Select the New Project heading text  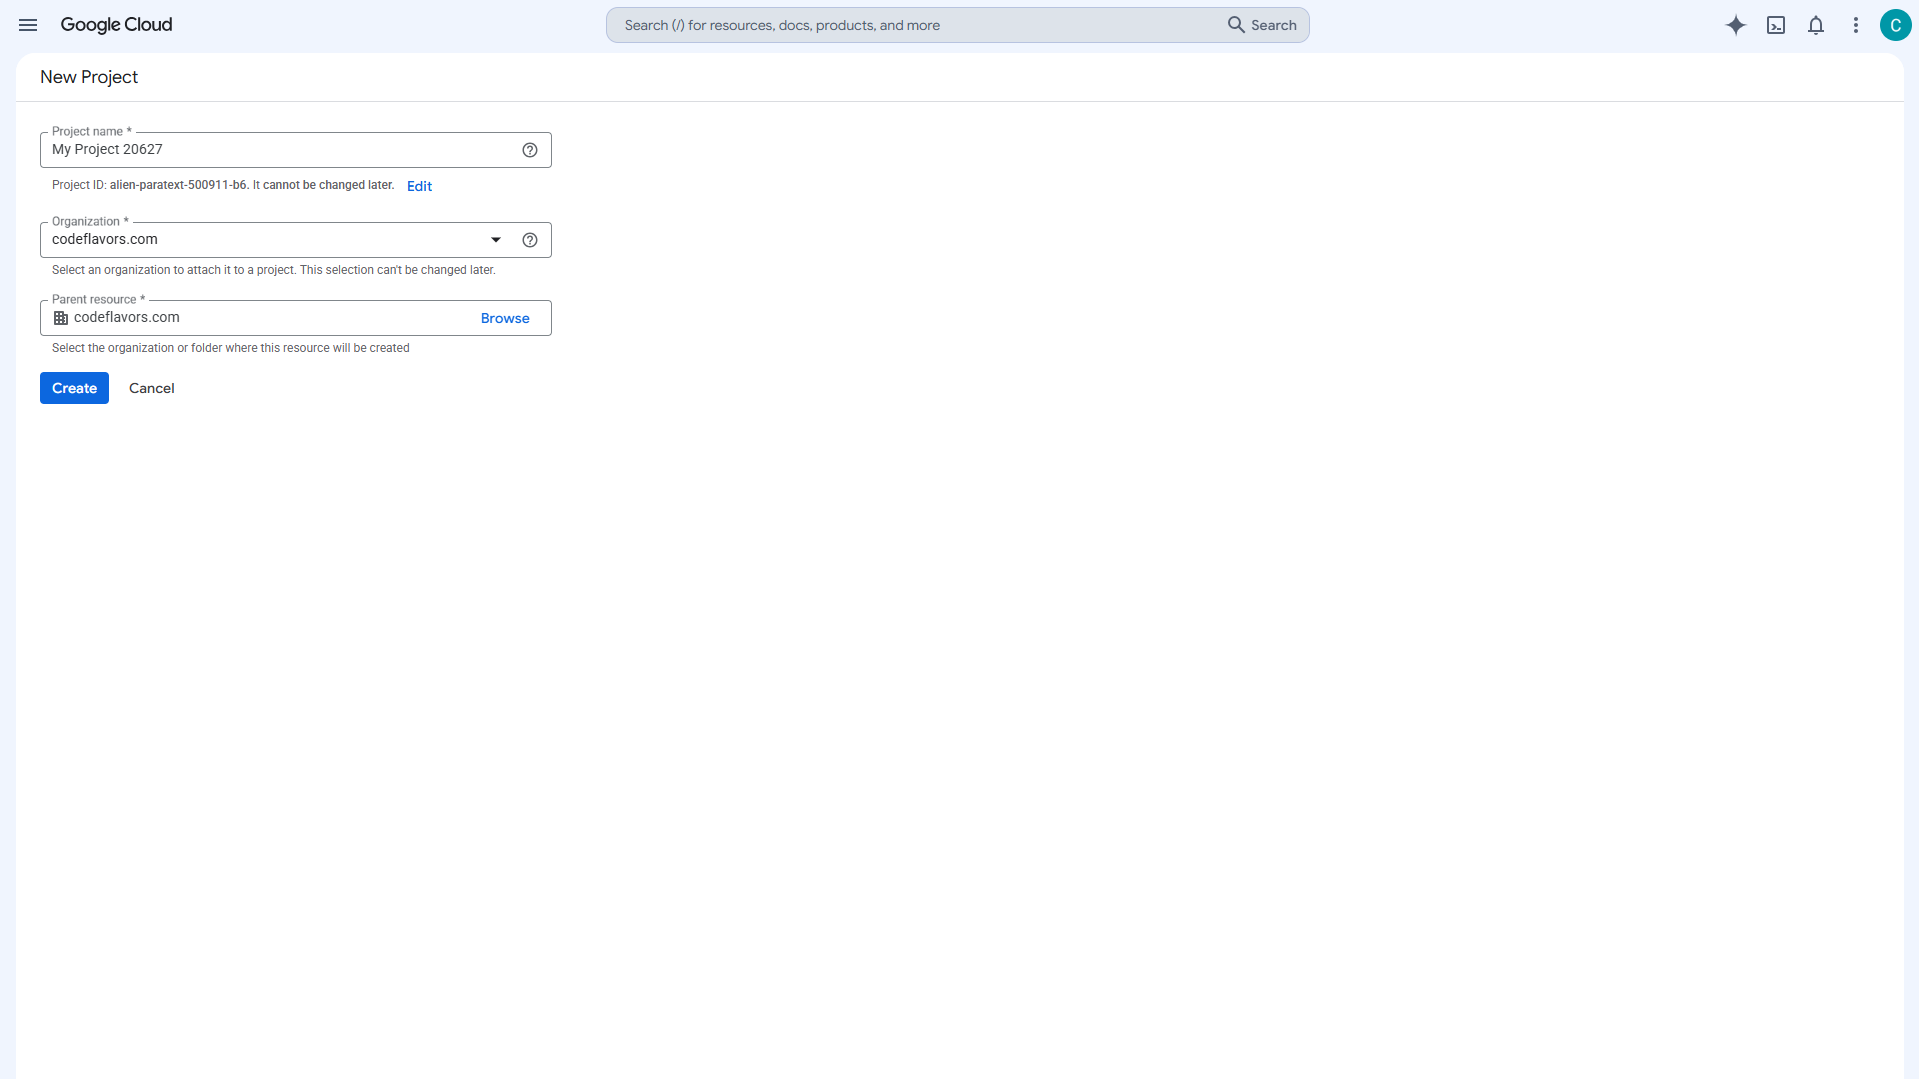(x=89, y=77)
